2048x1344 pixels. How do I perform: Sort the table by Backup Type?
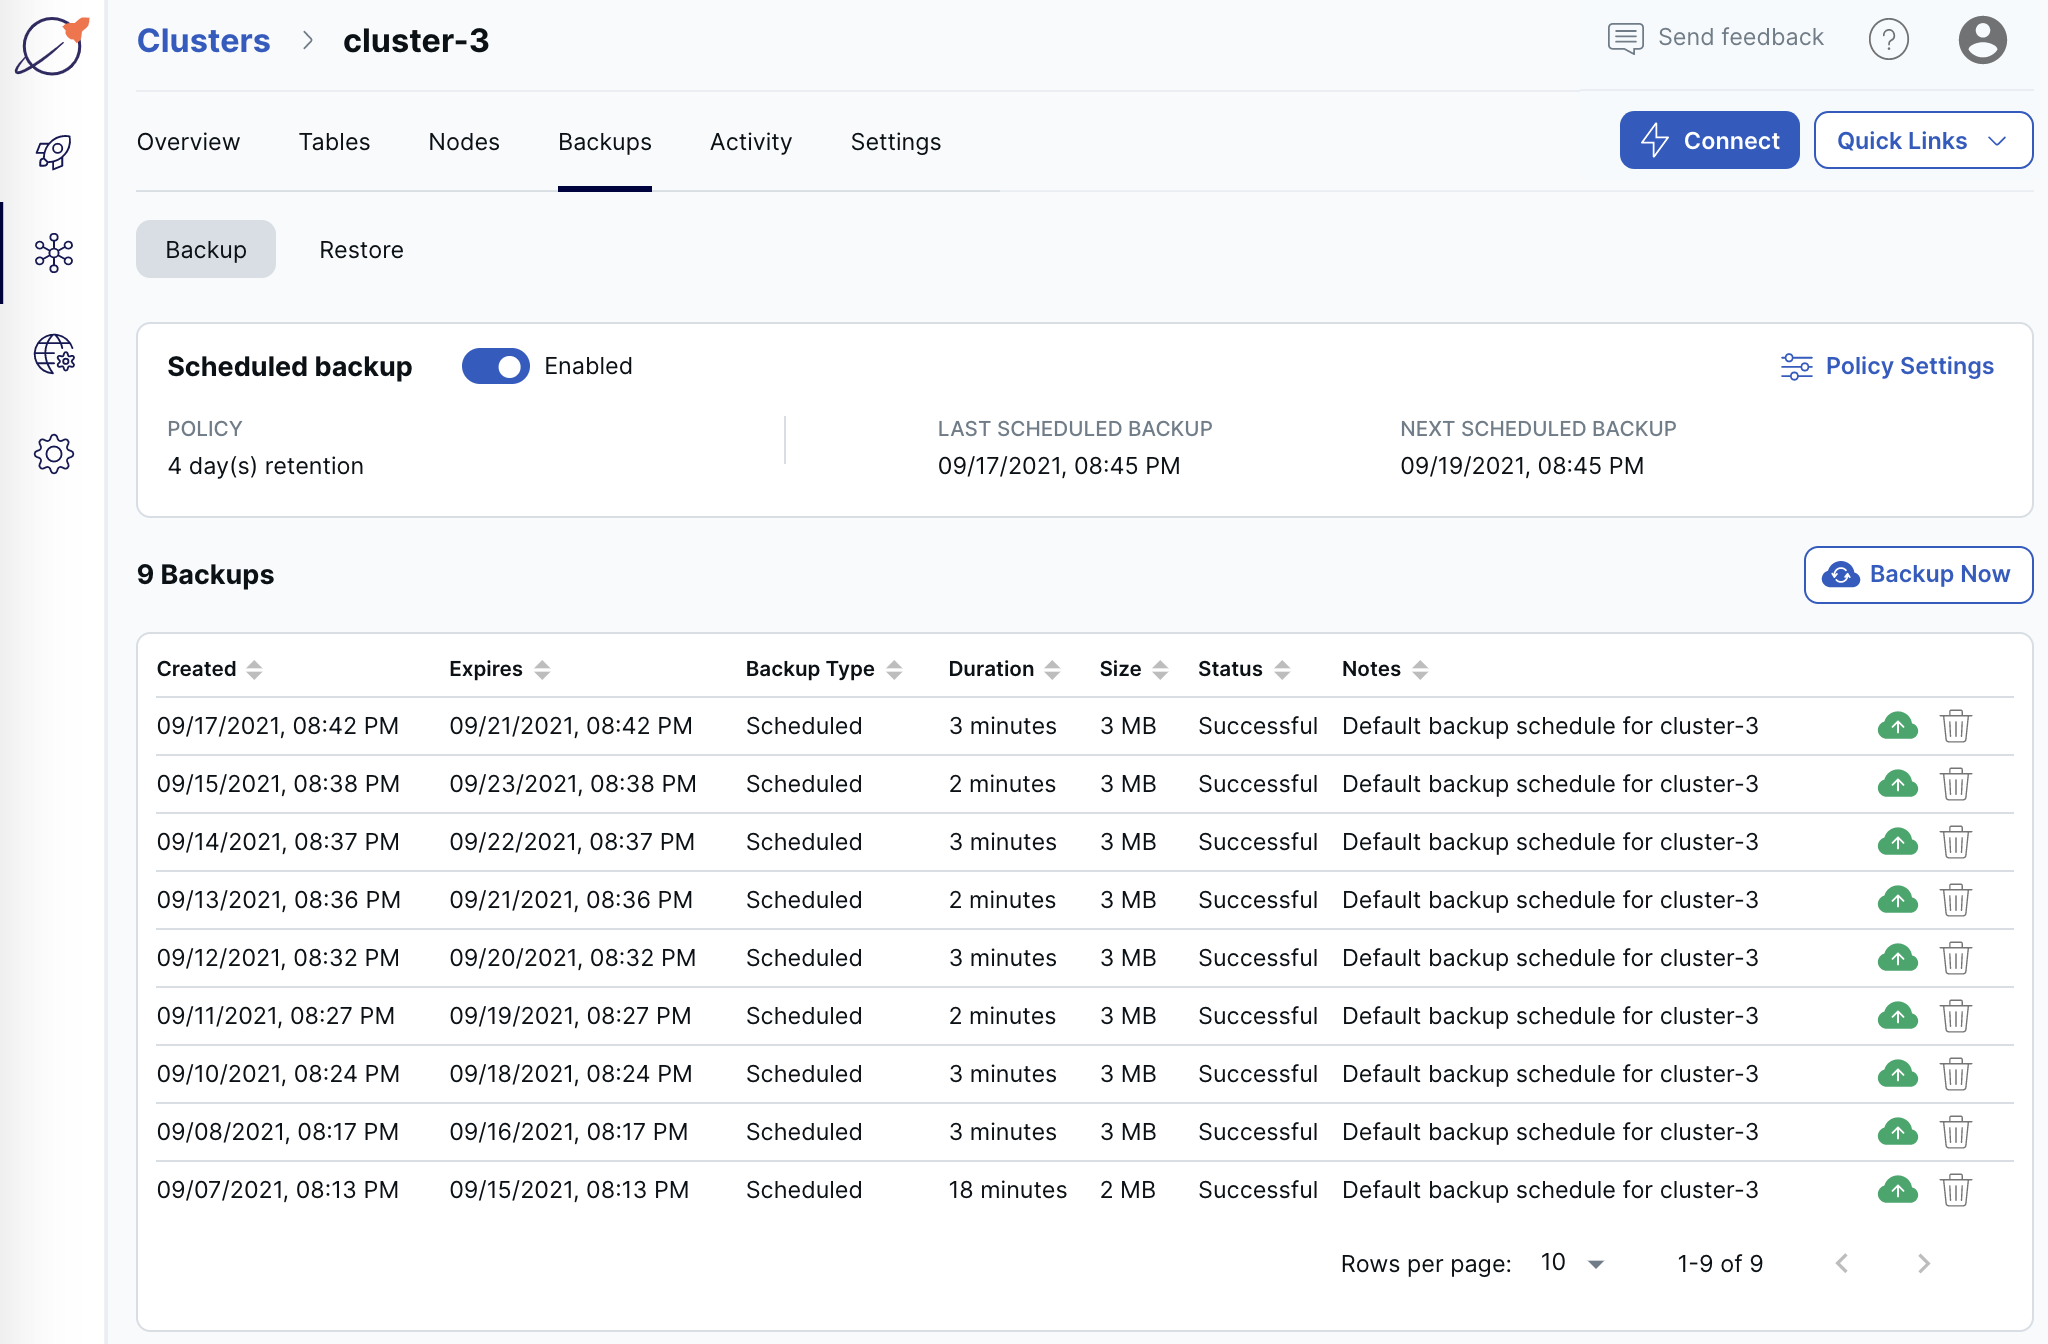click(x=823, y=669)
